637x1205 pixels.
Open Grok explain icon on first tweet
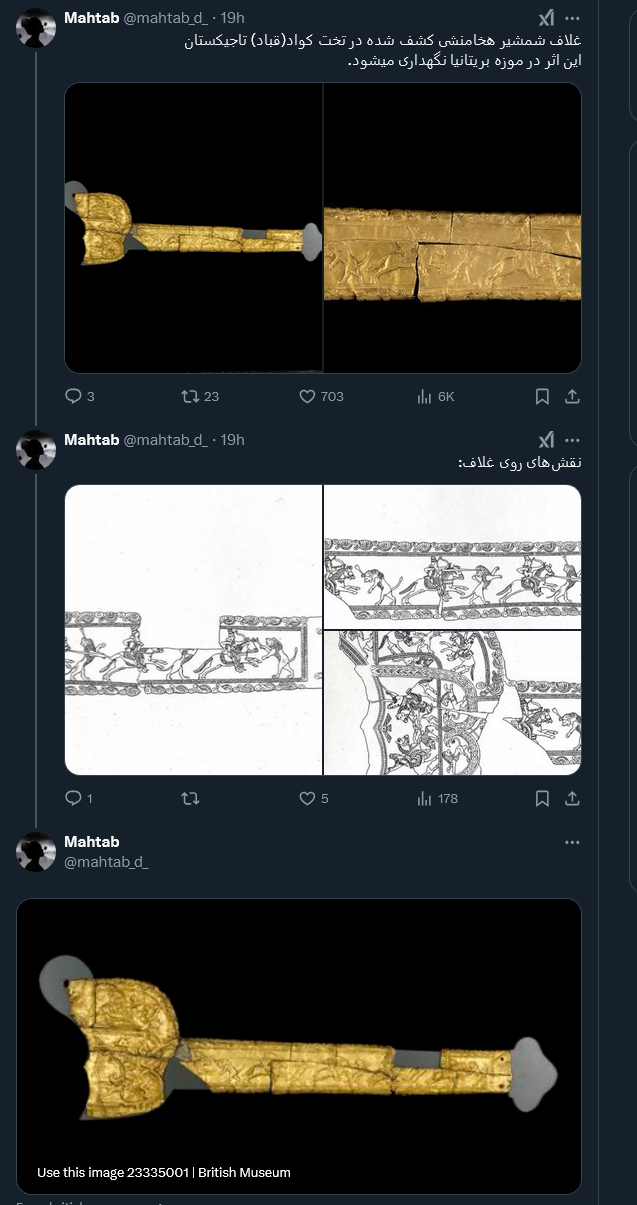pyautogui.click(x=546, y=18)
